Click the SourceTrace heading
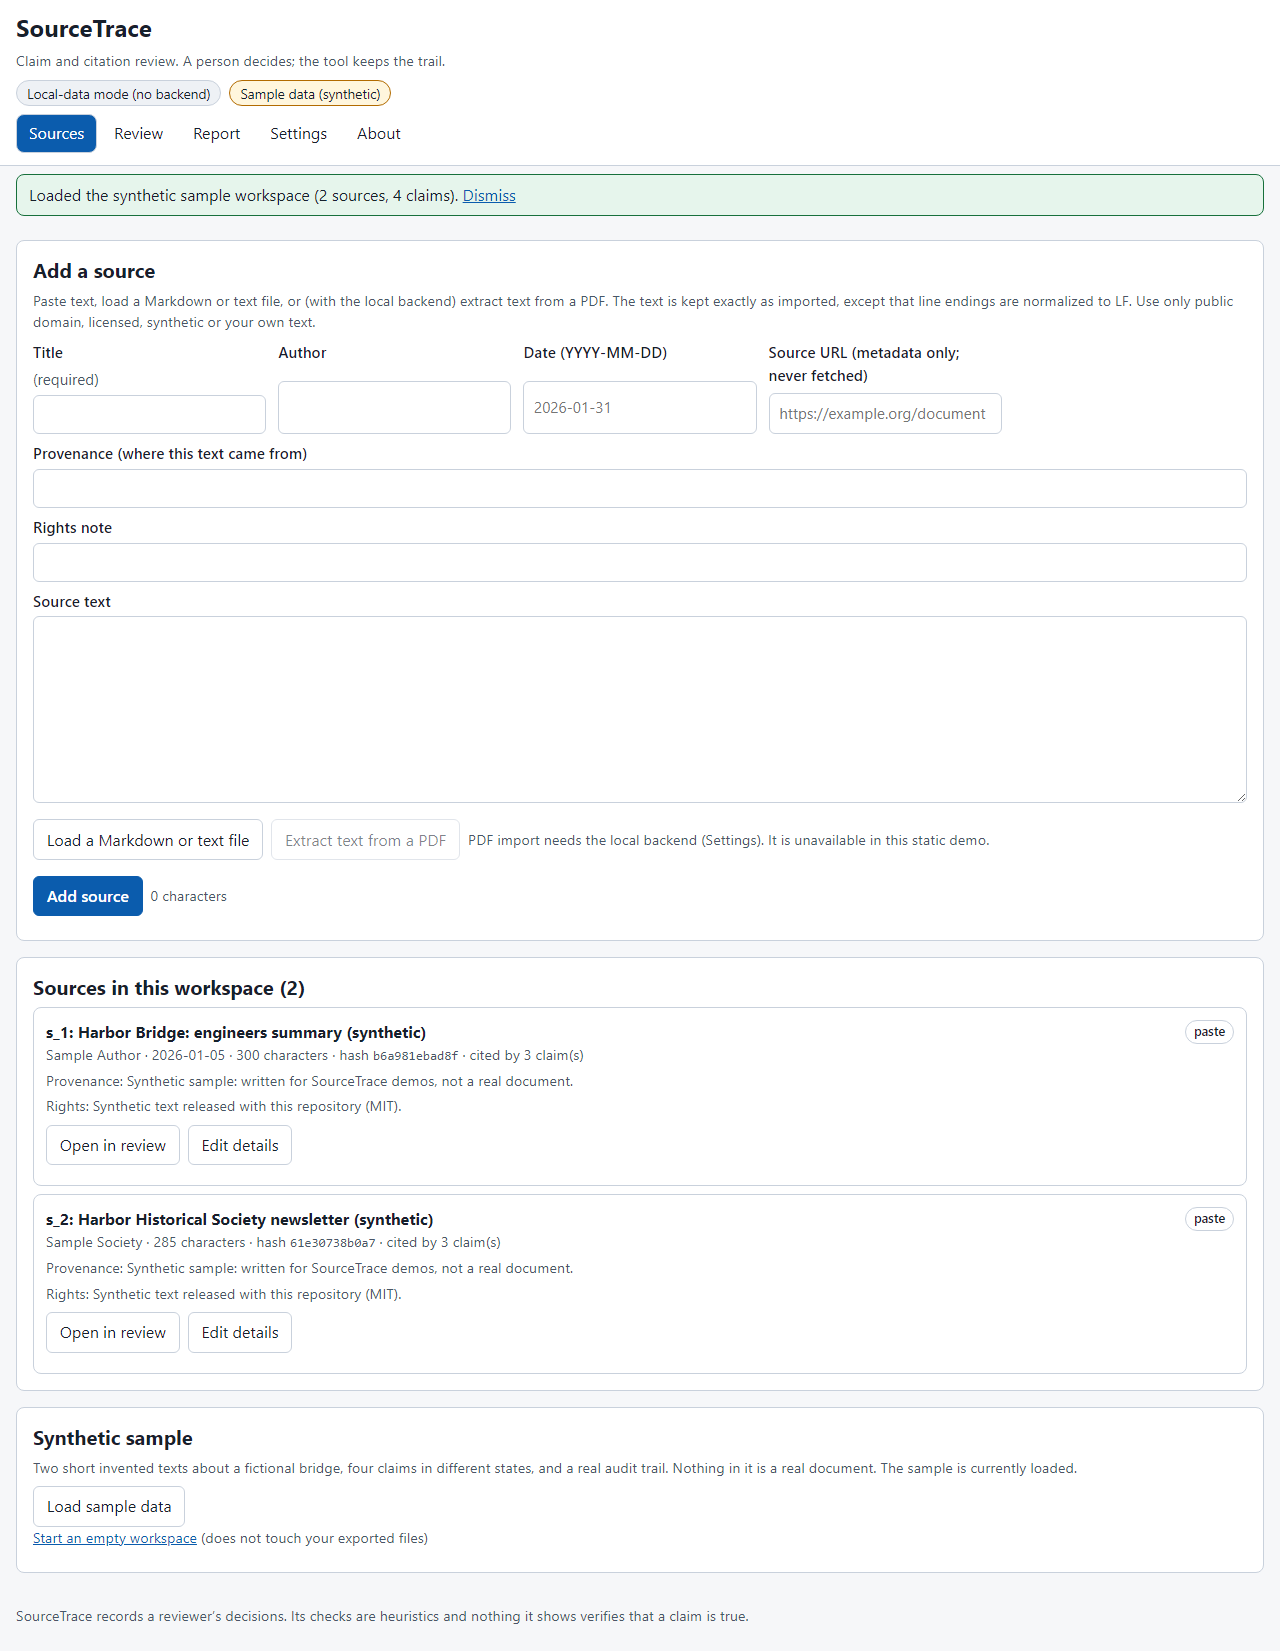The height and width of the screenshot is (1651, 1280). (x=84, y=29)
